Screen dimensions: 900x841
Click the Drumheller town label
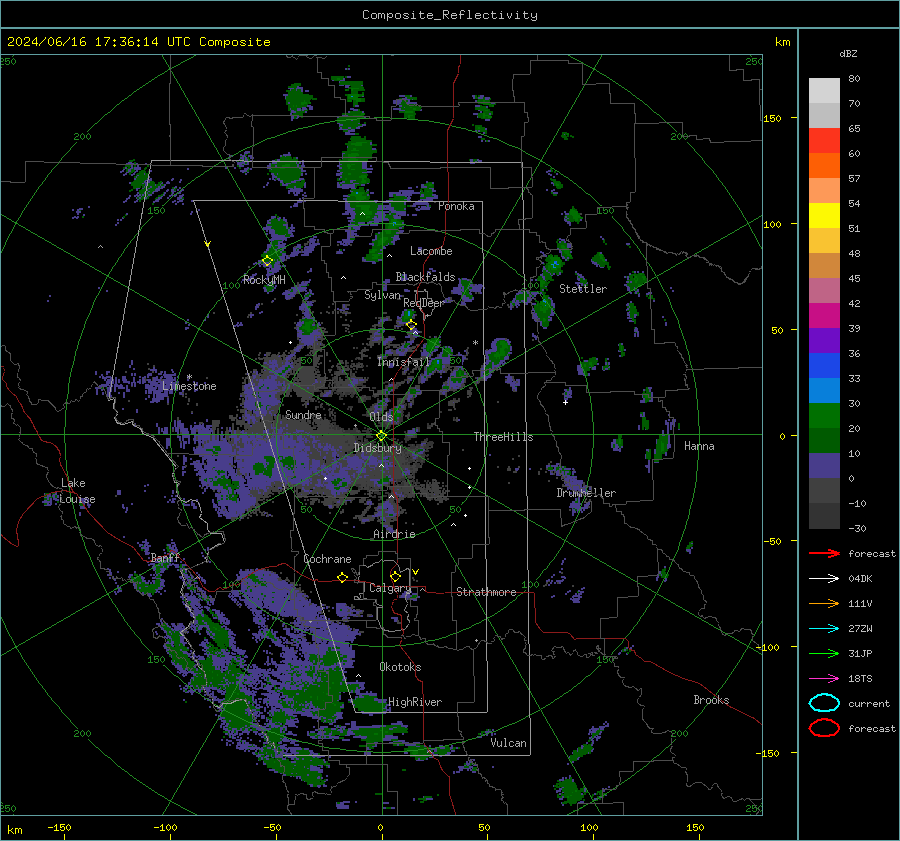(586, 493)
